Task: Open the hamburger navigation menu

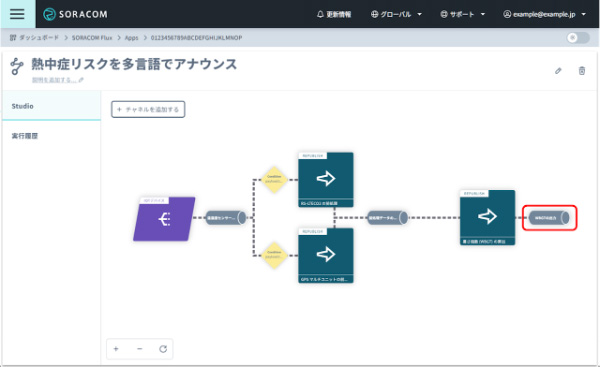Action: pyautogui.click(x=17, y=14)
